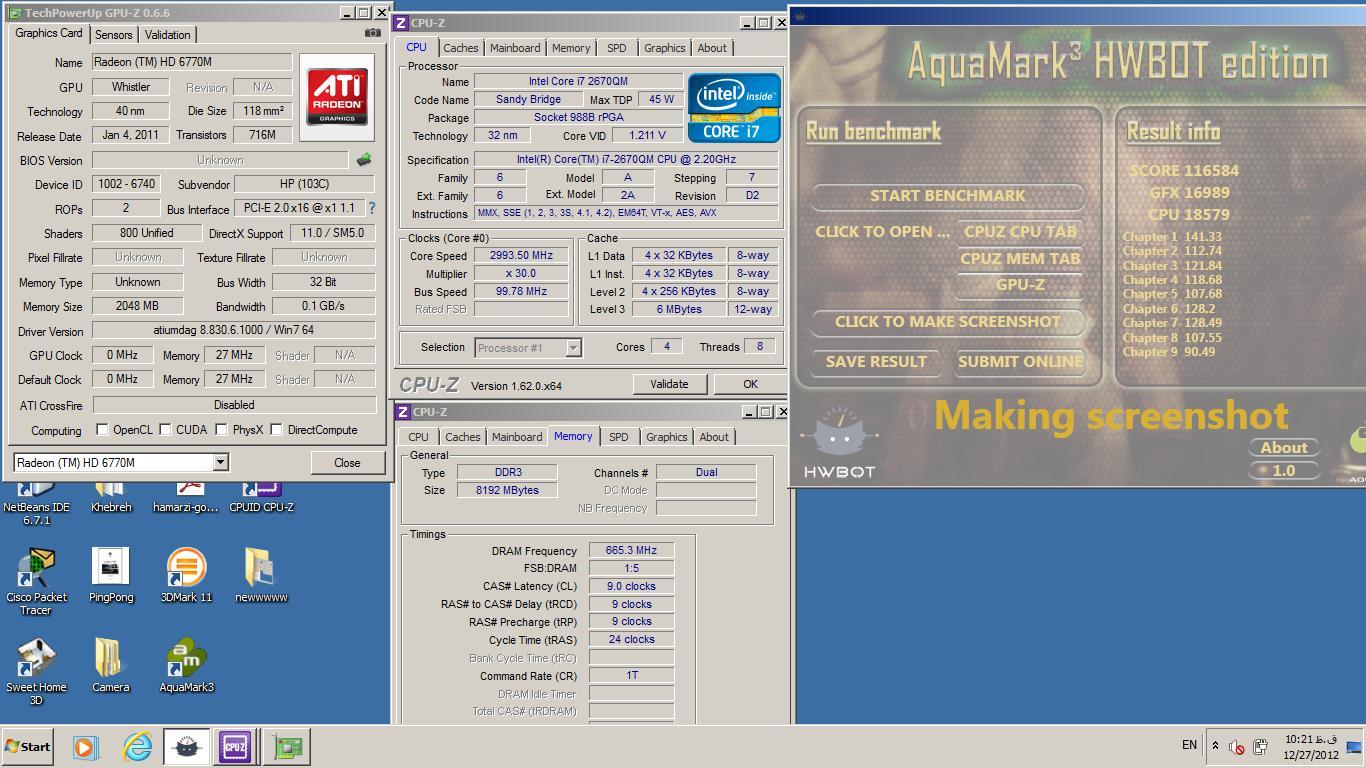Open CPUID CPU-Z desktop shortcut
Image resolution: width=1366 pixels, height=768 pixels.
pos(261,497)
